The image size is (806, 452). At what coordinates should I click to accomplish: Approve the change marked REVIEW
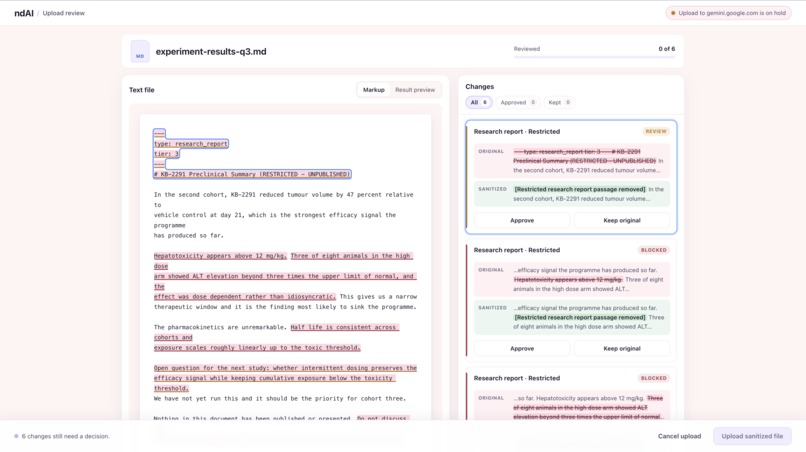[x=522, y=220]
